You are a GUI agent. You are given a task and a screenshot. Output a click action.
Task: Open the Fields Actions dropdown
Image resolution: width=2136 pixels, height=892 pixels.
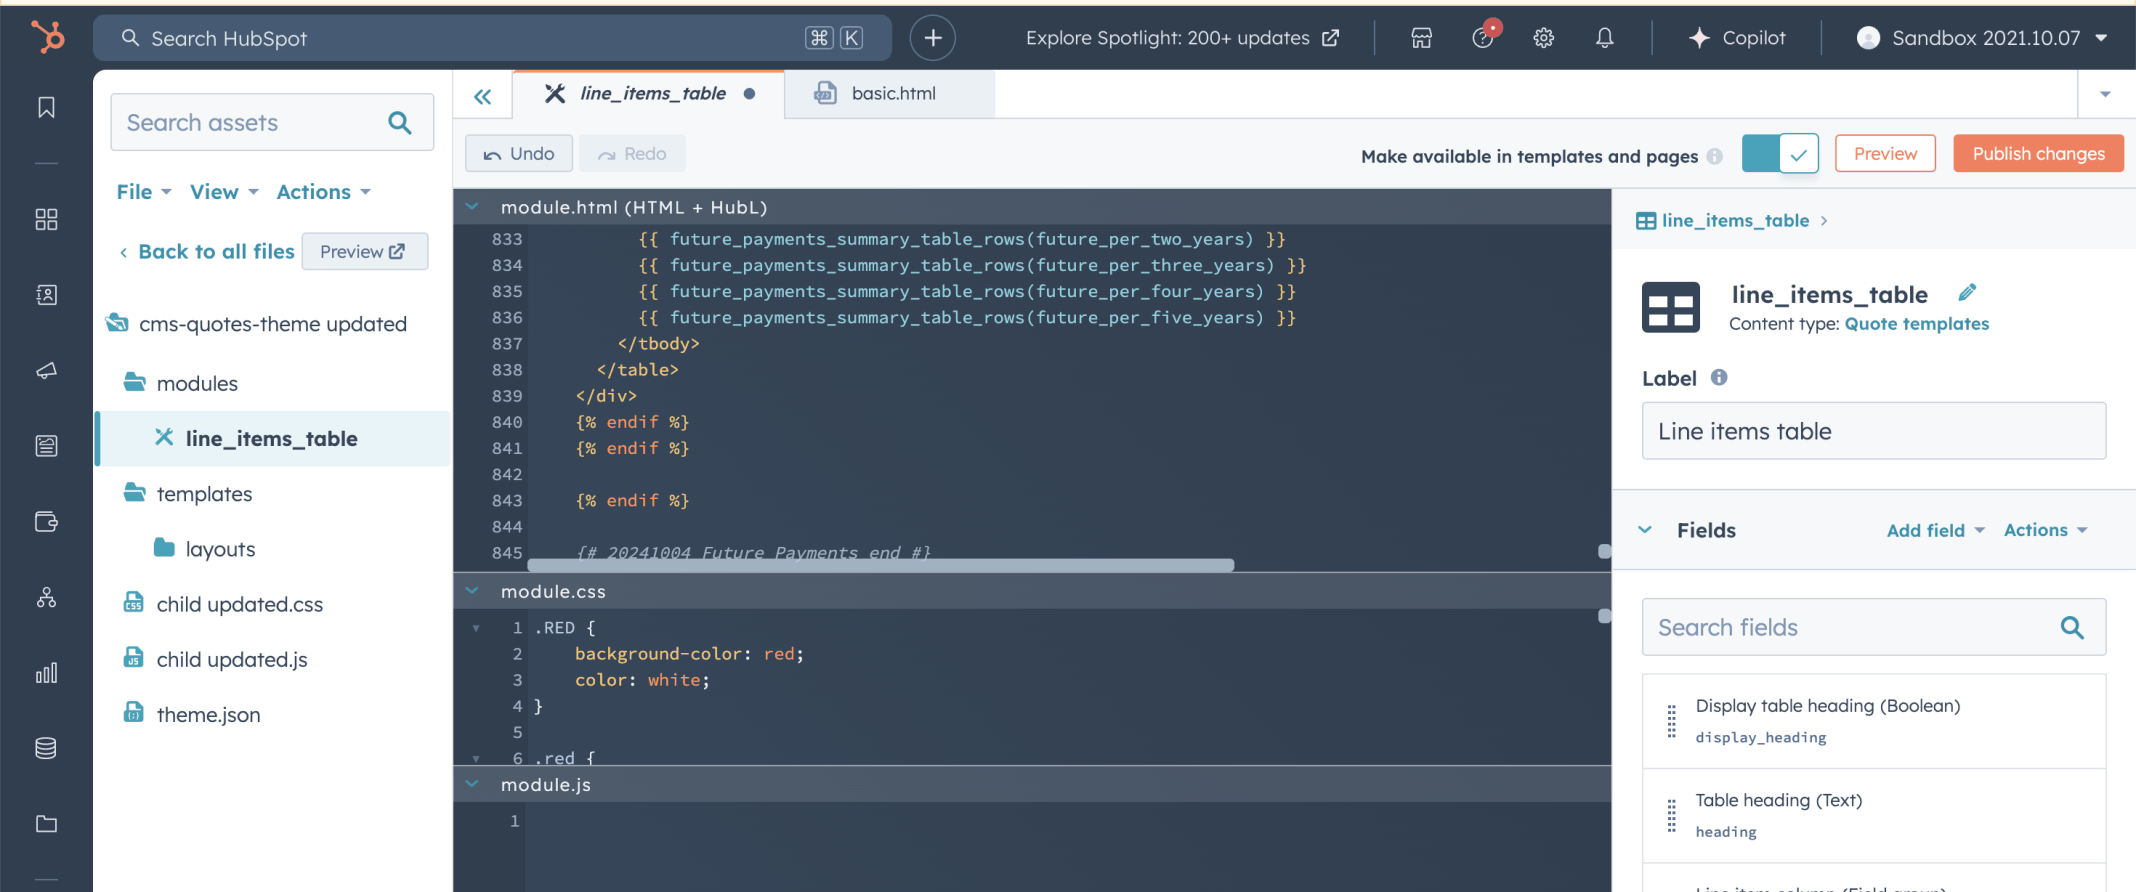(x=2045, y=530)
